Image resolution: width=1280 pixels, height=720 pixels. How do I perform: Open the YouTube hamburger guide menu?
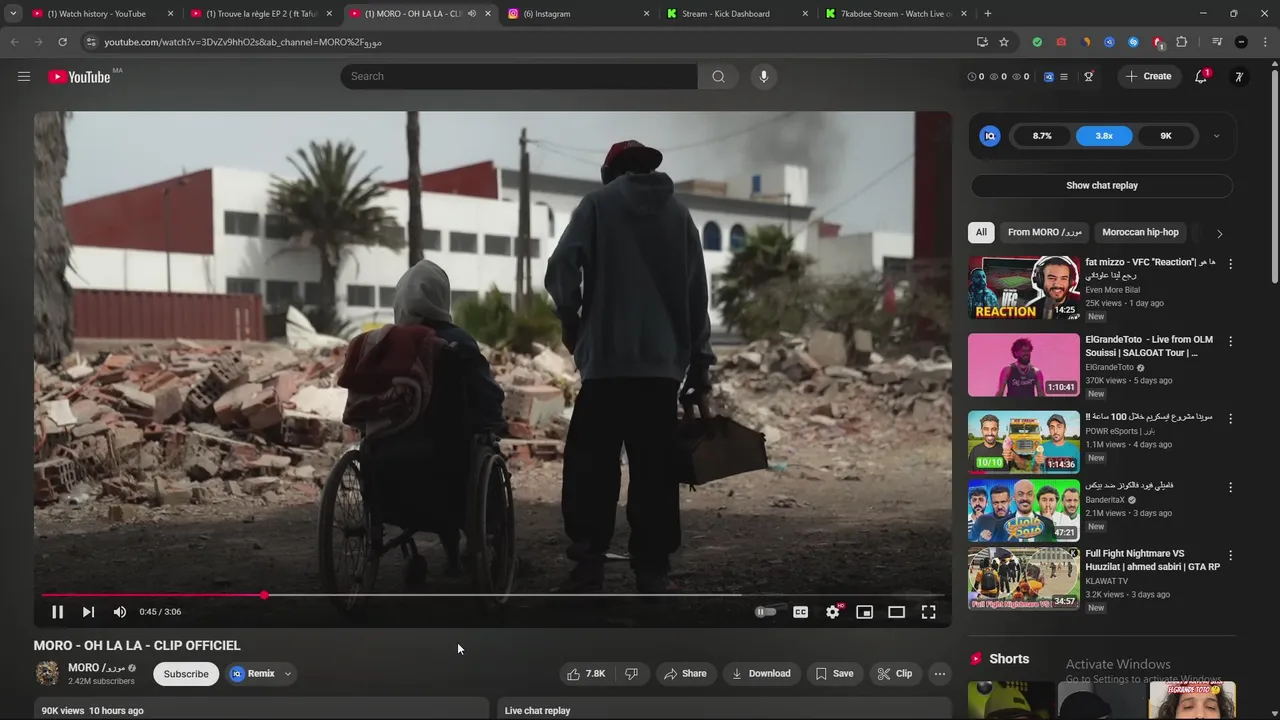pyautogui.click(x=24, y=76)
